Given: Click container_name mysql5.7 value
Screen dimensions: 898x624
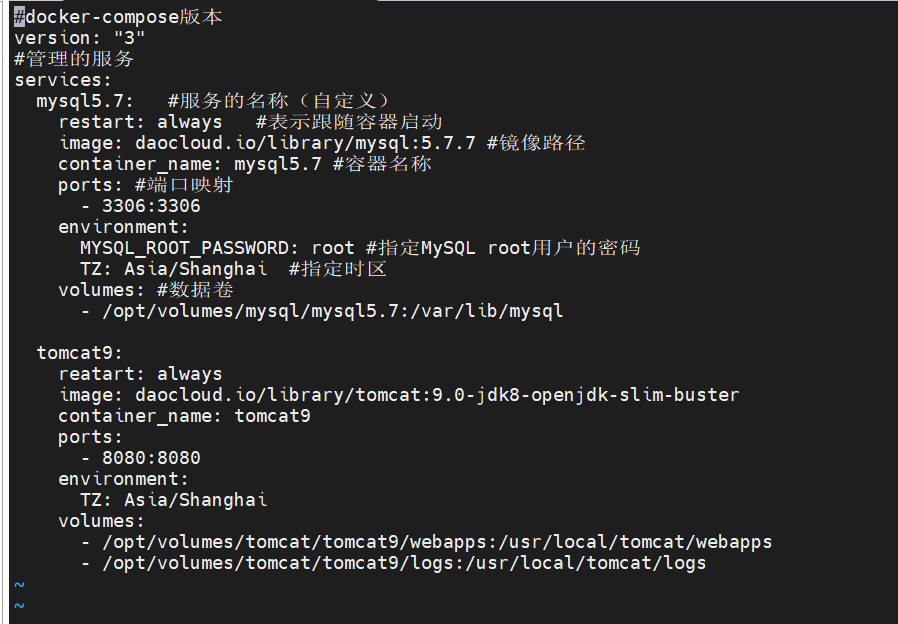Looking at the screenshot, I should (x=278, y=164).
